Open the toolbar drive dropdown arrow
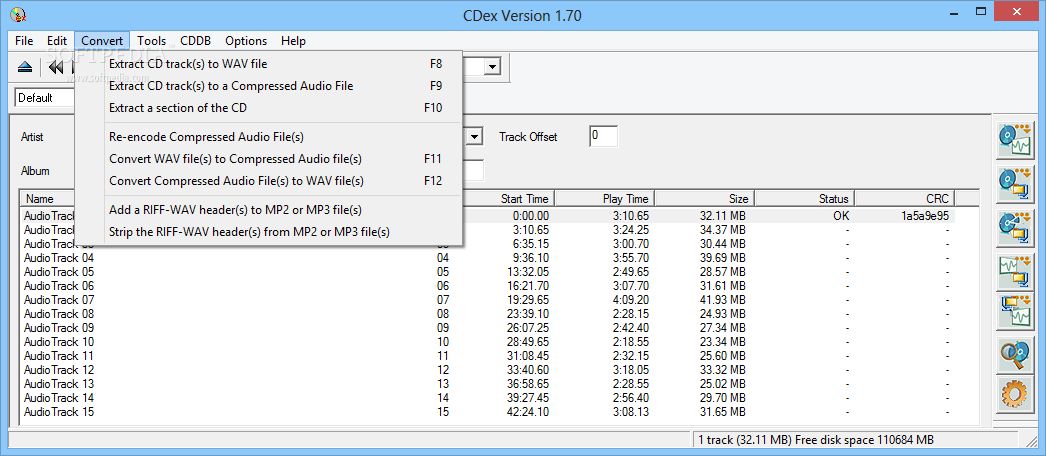This screenshot has height=456, width=1046. pos(493,67)
